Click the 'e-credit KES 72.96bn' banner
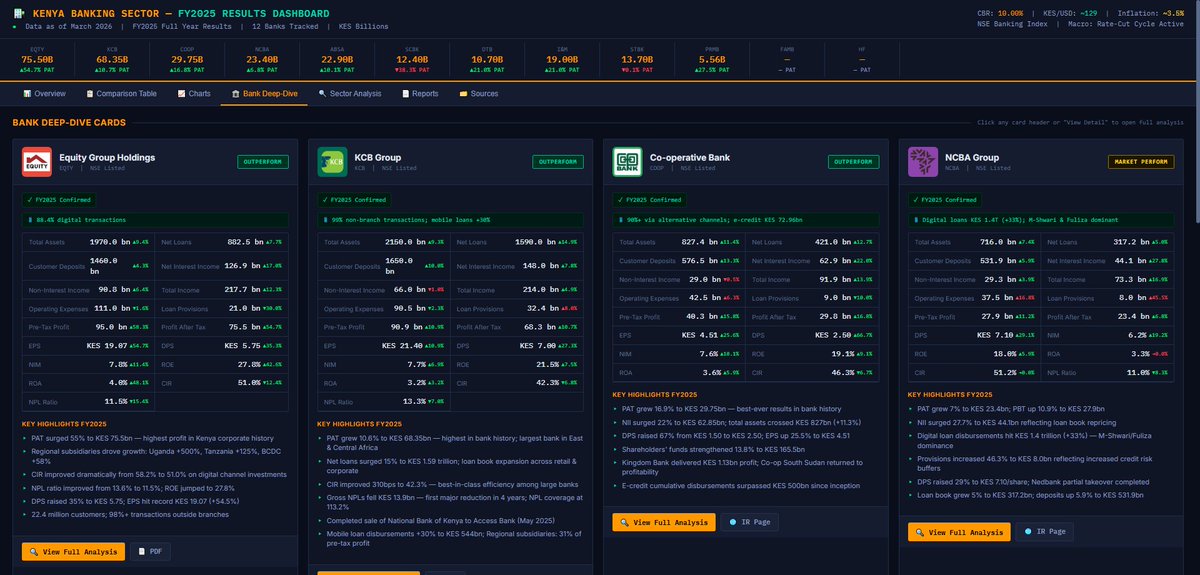Image resolution: width=1200 pixels, height=575 pixels. pyautogui.click(x=746, y=218)
